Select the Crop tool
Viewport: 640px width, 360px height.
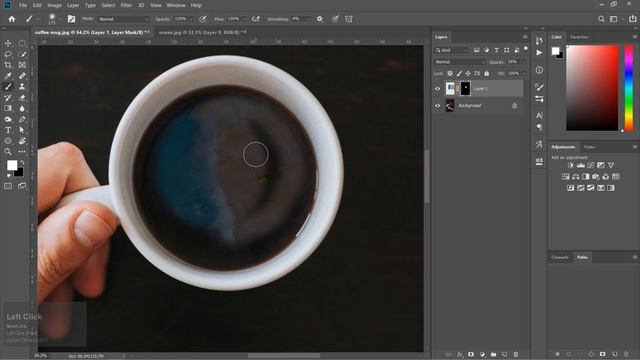pos(8,65)
